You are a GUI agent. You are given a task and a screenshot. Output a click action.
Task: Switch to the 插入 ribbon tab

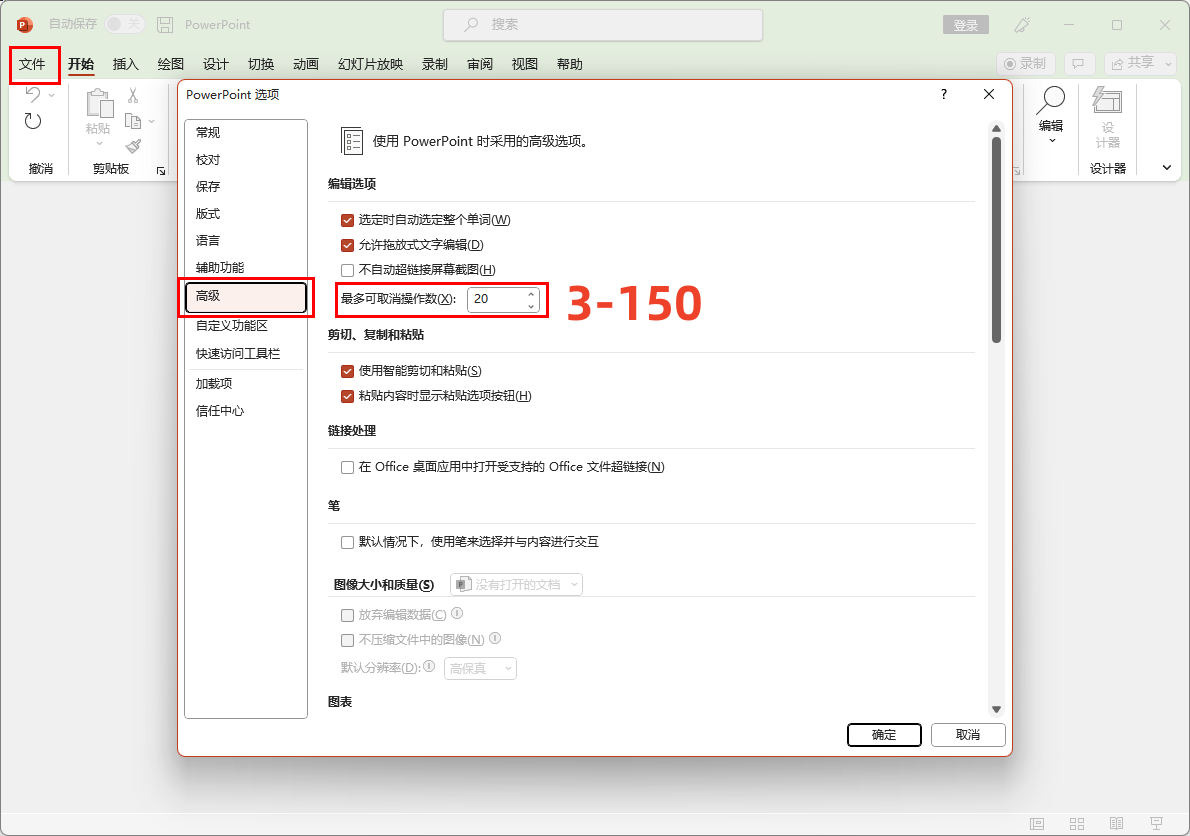click(x=125, y=64)
